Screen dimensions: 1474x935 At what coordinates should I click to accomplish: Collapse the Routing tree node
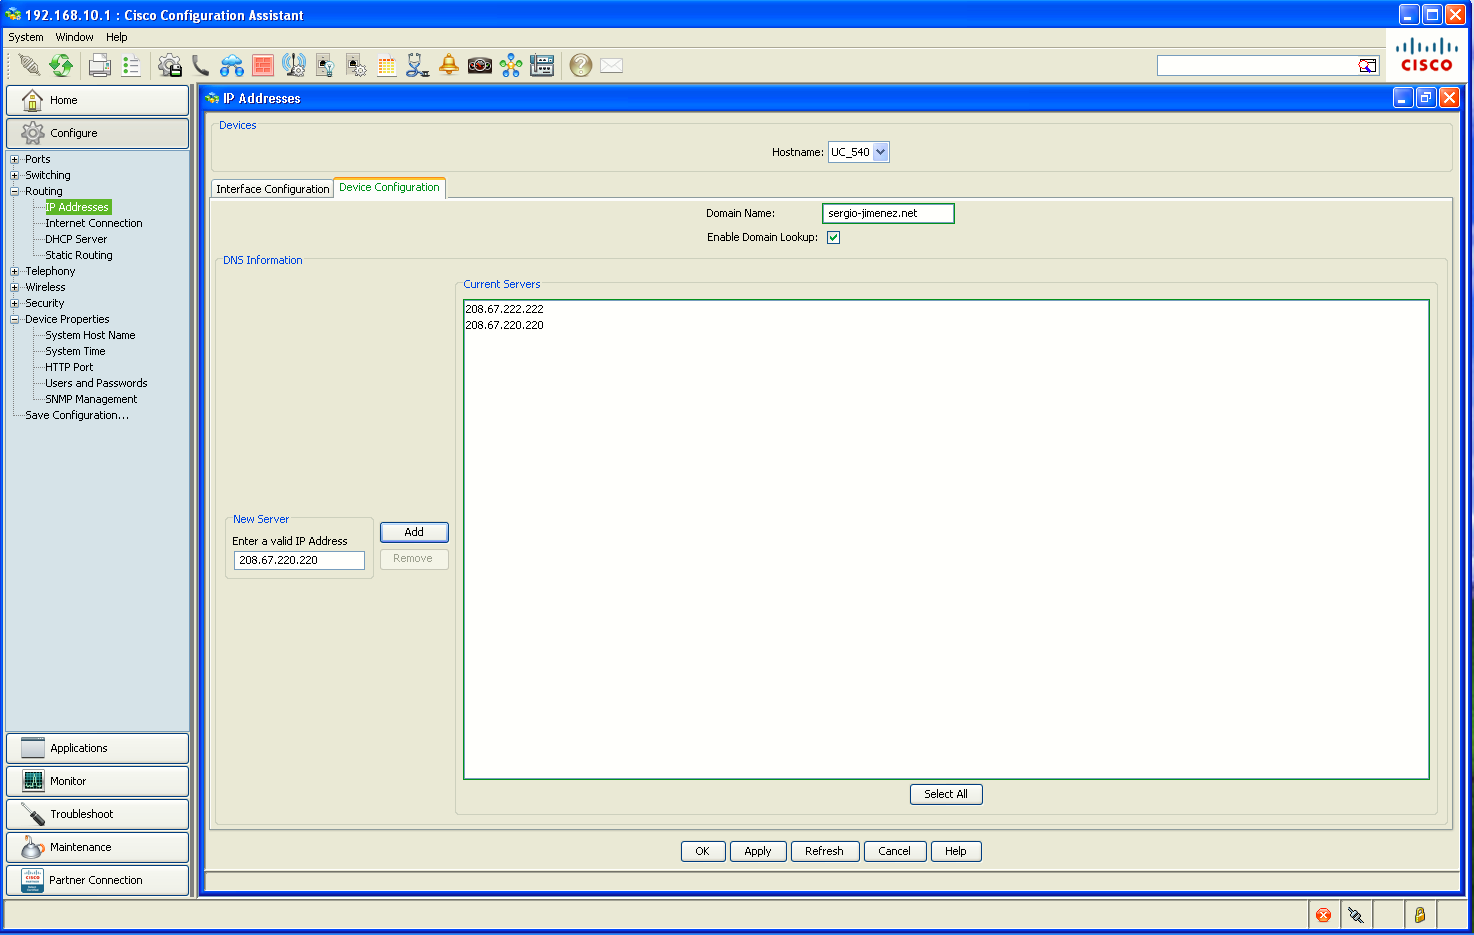tap(15, 191)
